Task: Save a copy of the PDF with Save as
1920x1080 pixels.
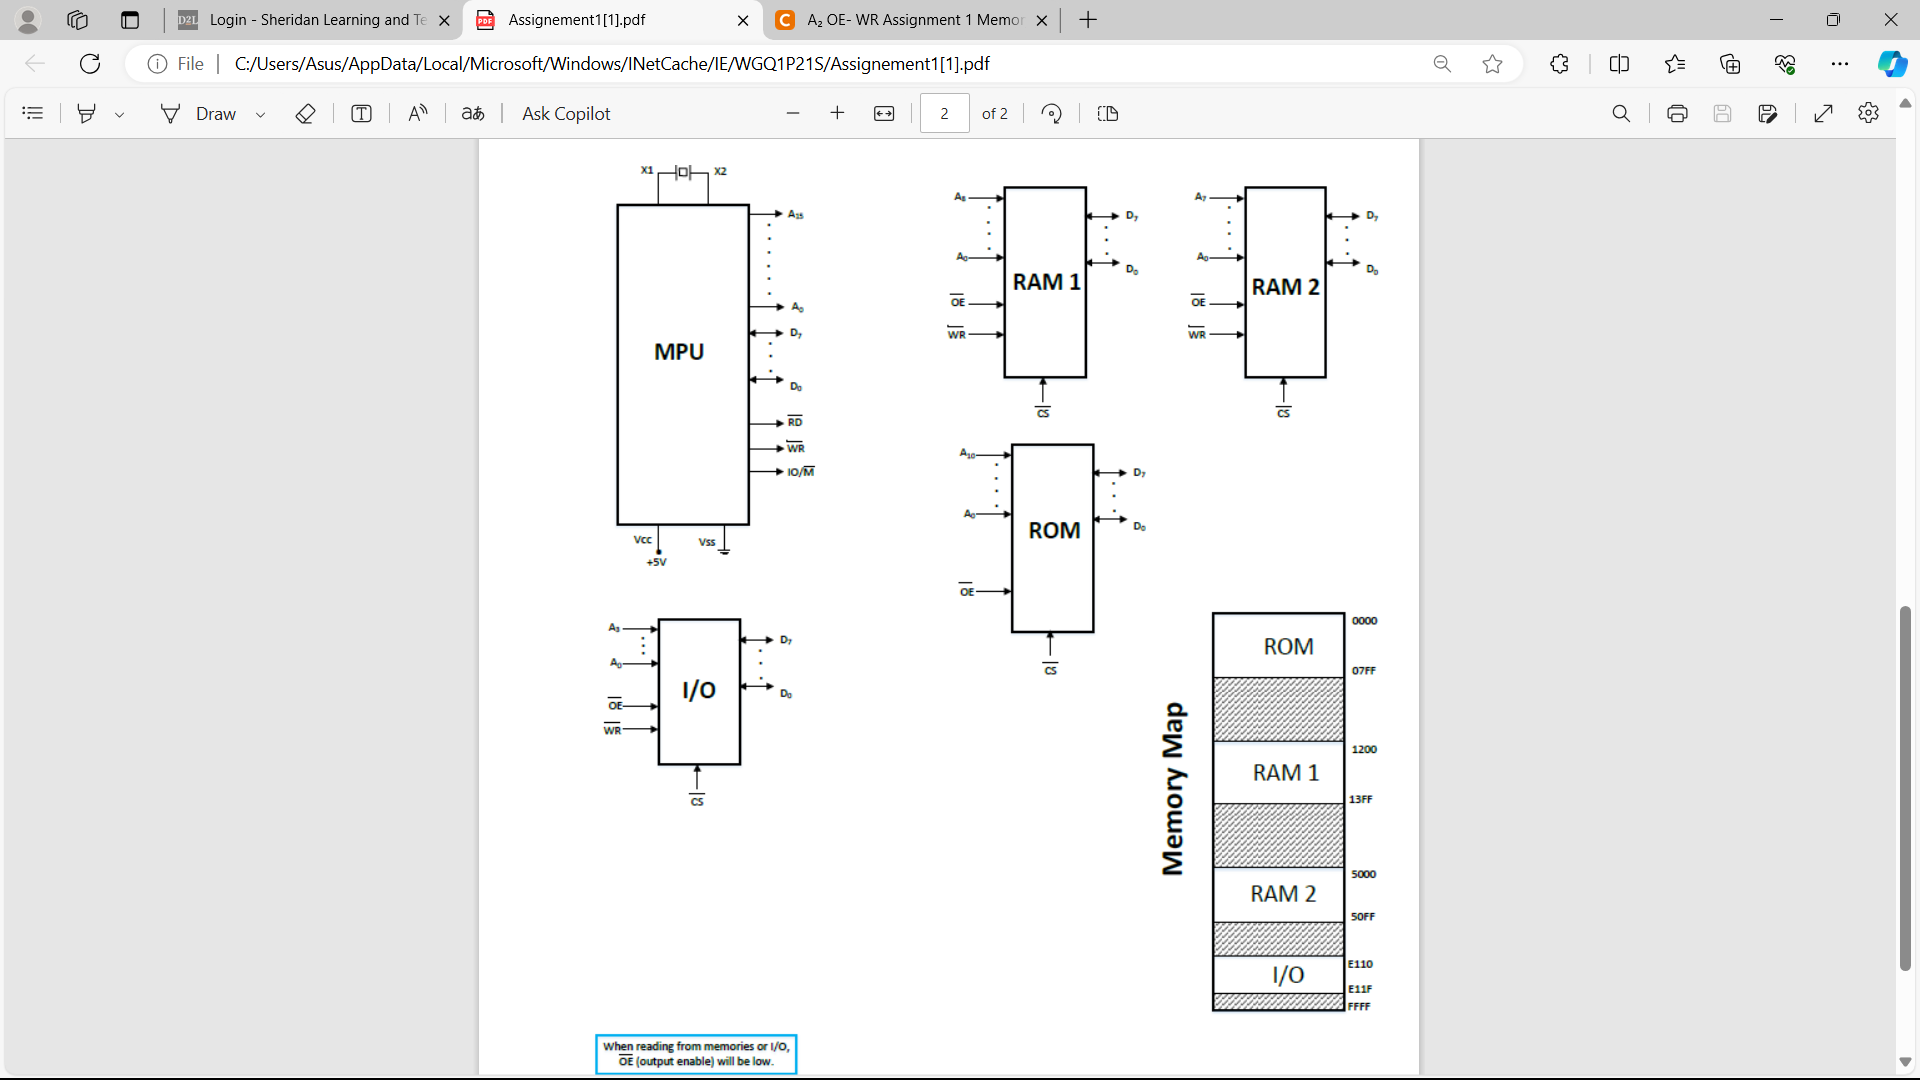Action: 1769,113
